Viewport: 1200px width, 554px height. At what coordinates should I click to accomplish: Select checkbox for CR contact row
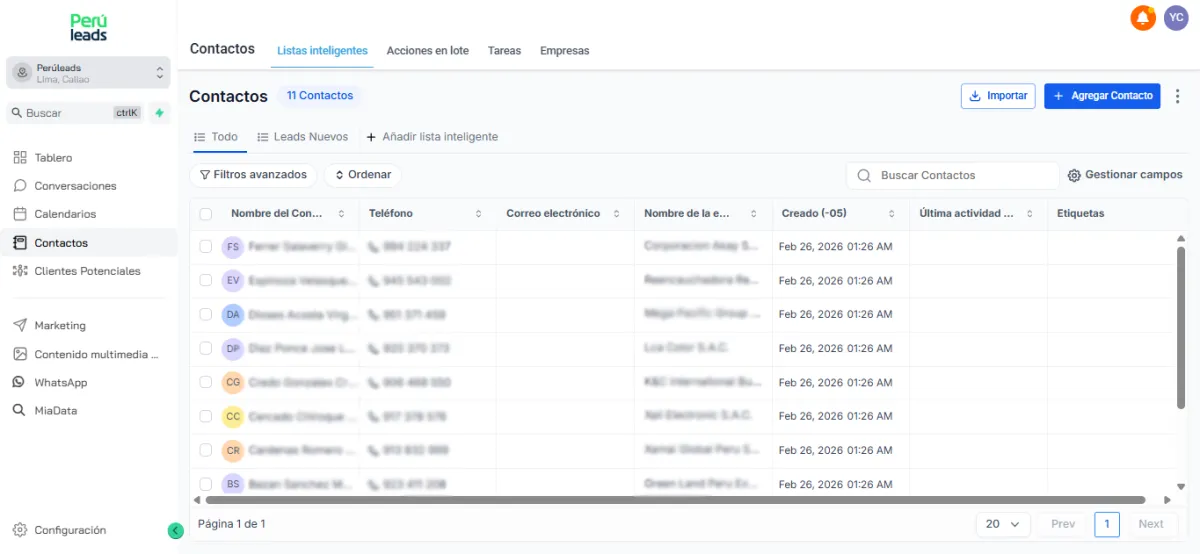pos(206,451)
